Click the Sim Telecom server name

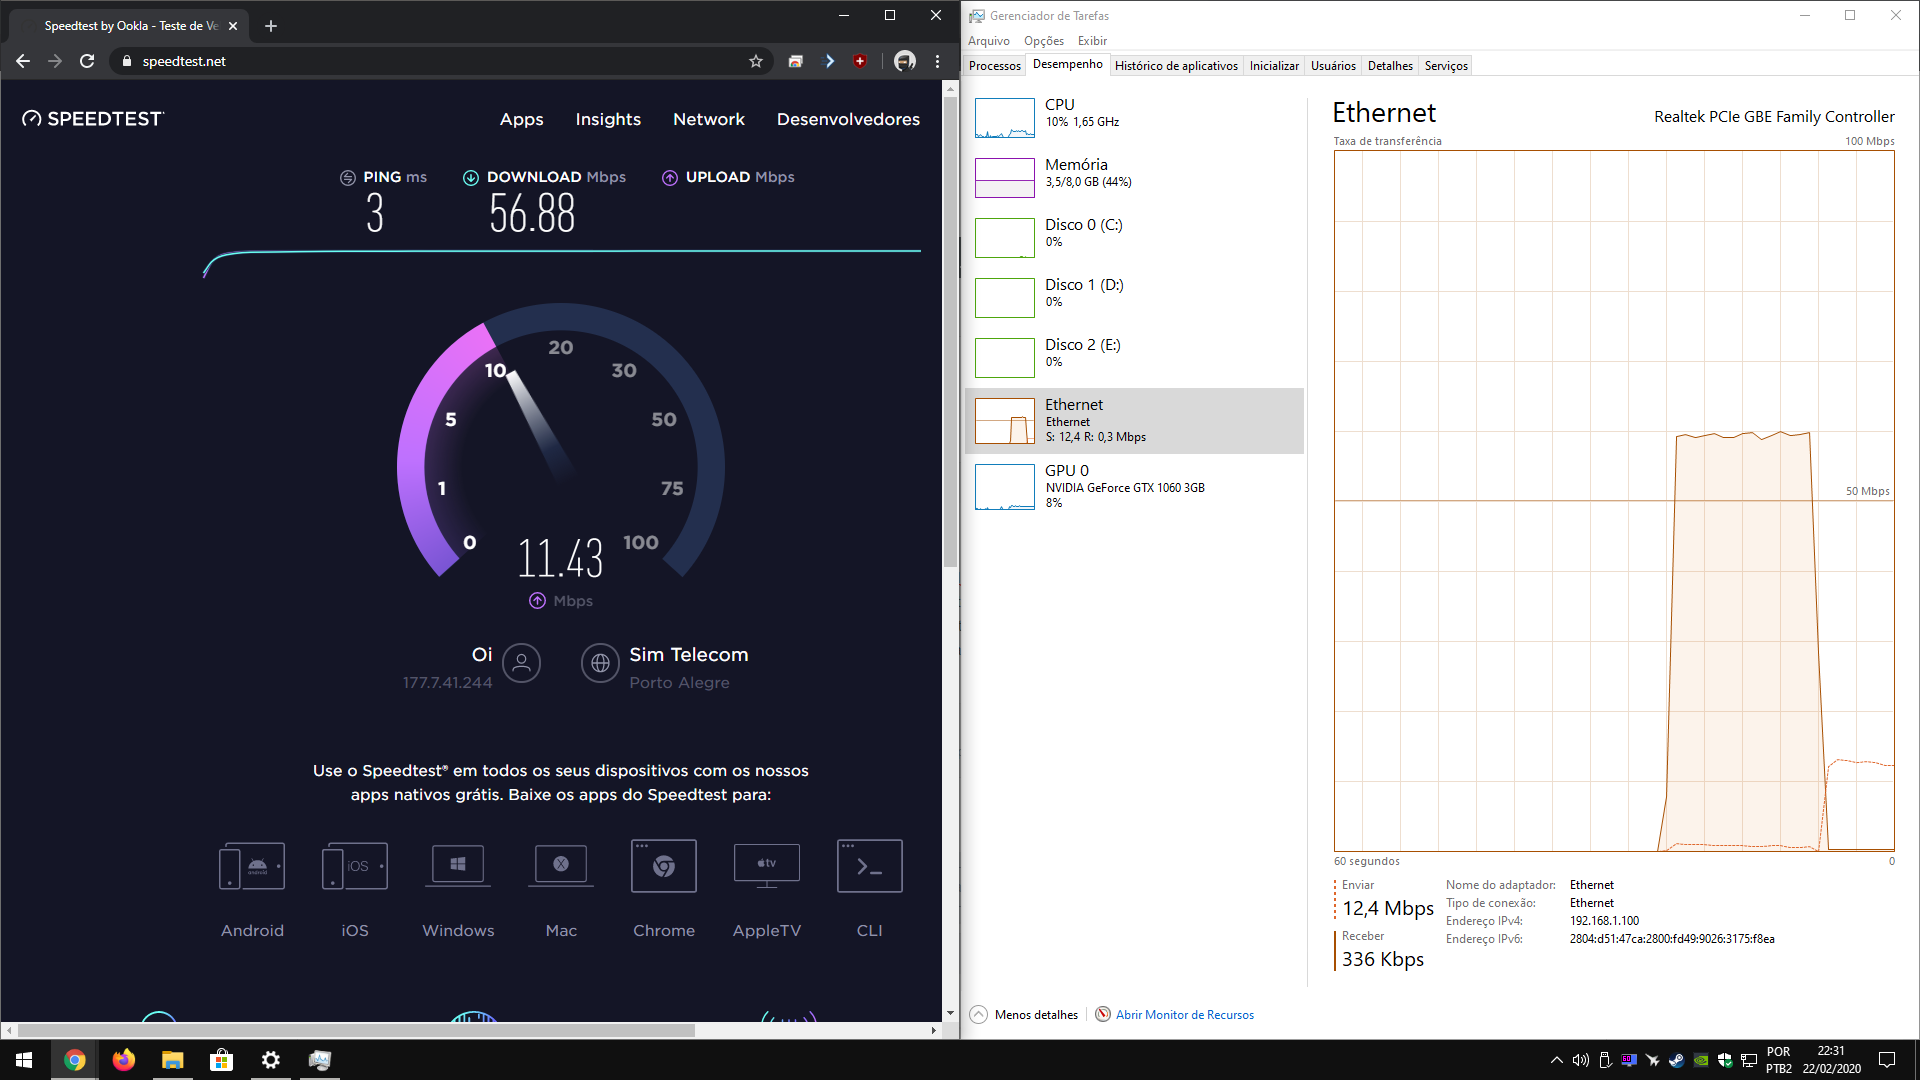[x=688, y=654]
